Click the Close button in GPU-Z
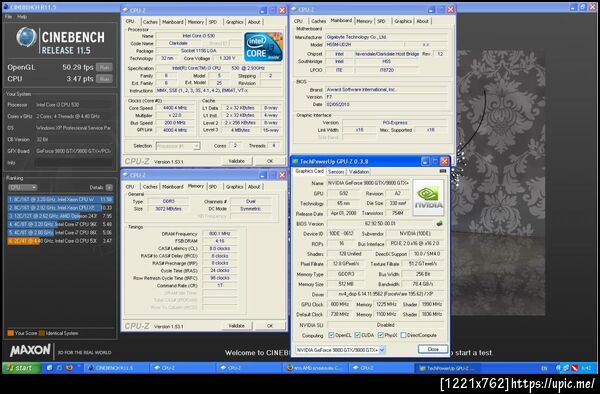The width and height of the screenshot is (600, 394). point(433,349)
